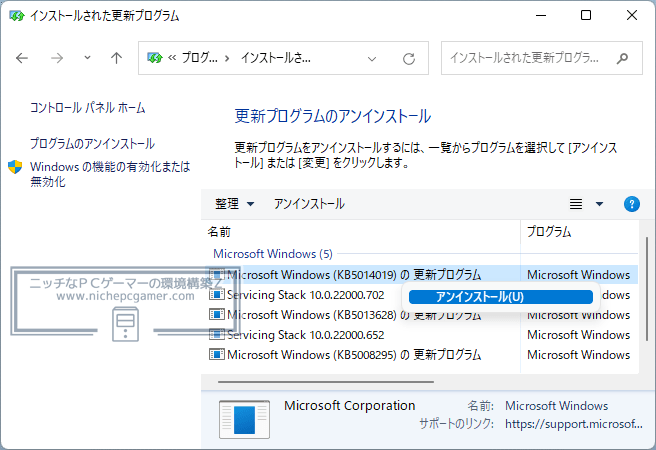The height and width of the screenshot is (450, 656).
Task: Click the shield icon beside Windows features
Action: coord(15,167)
